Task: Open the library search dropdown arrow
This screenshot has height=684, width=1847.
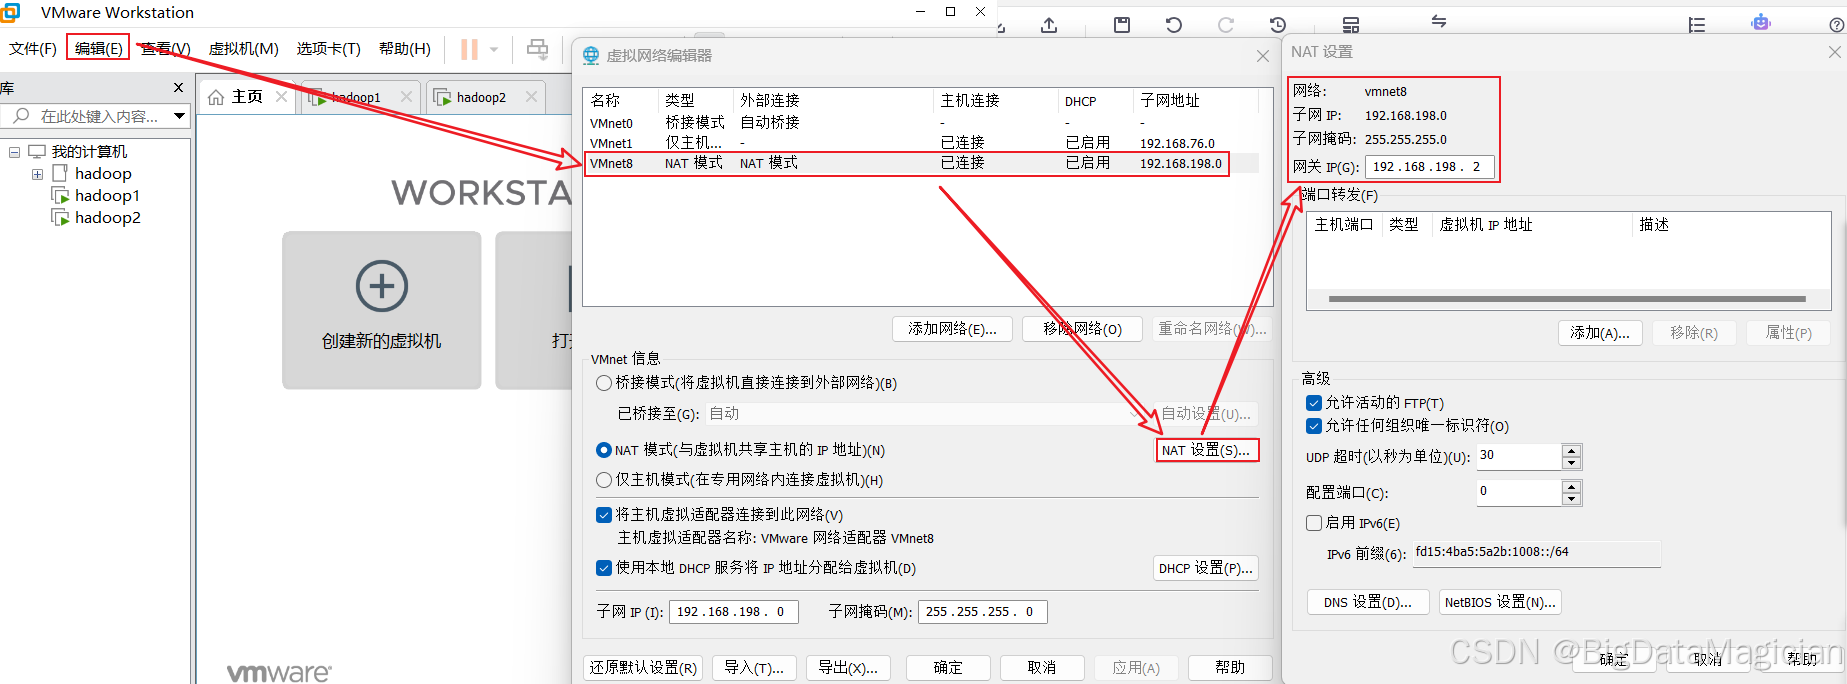Action: point(180,116)
